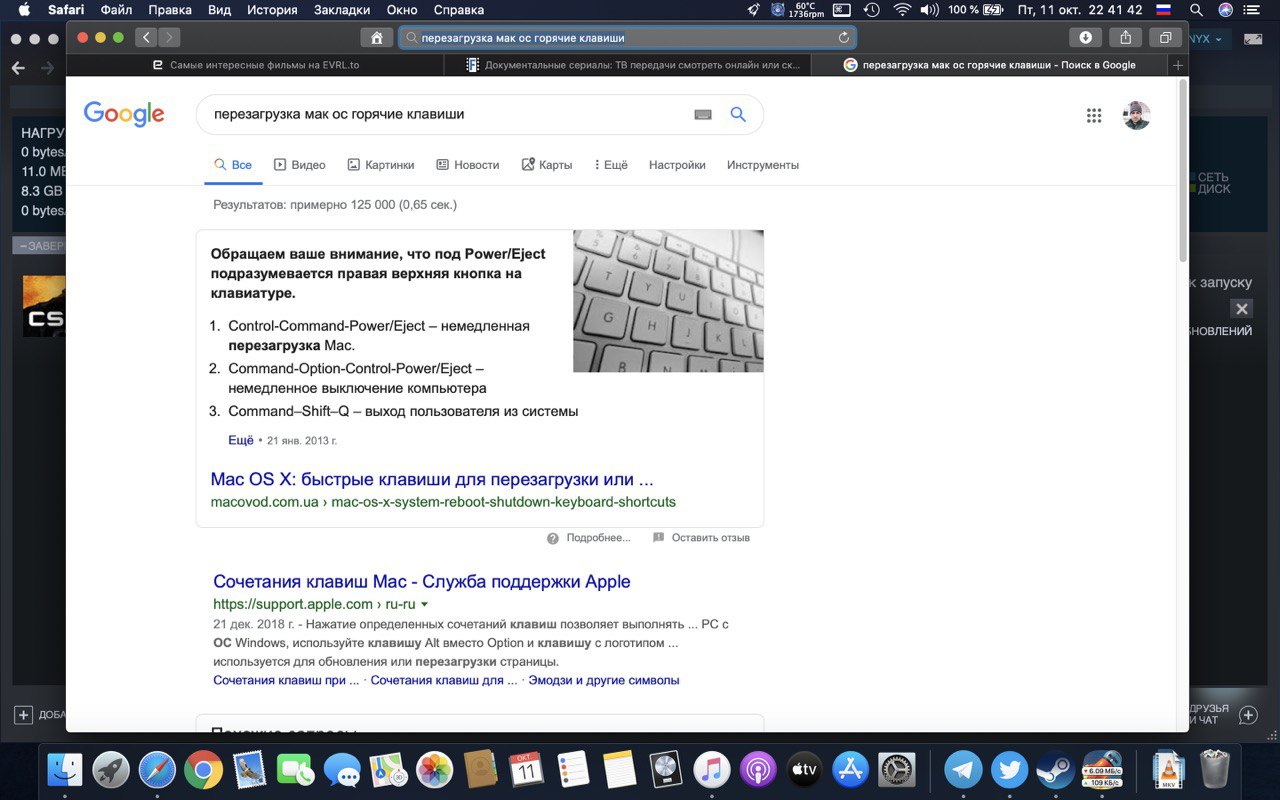Open the Google account avatar
The height and width of the screenshot is (800, 1280).
(x=1136, y=115)
